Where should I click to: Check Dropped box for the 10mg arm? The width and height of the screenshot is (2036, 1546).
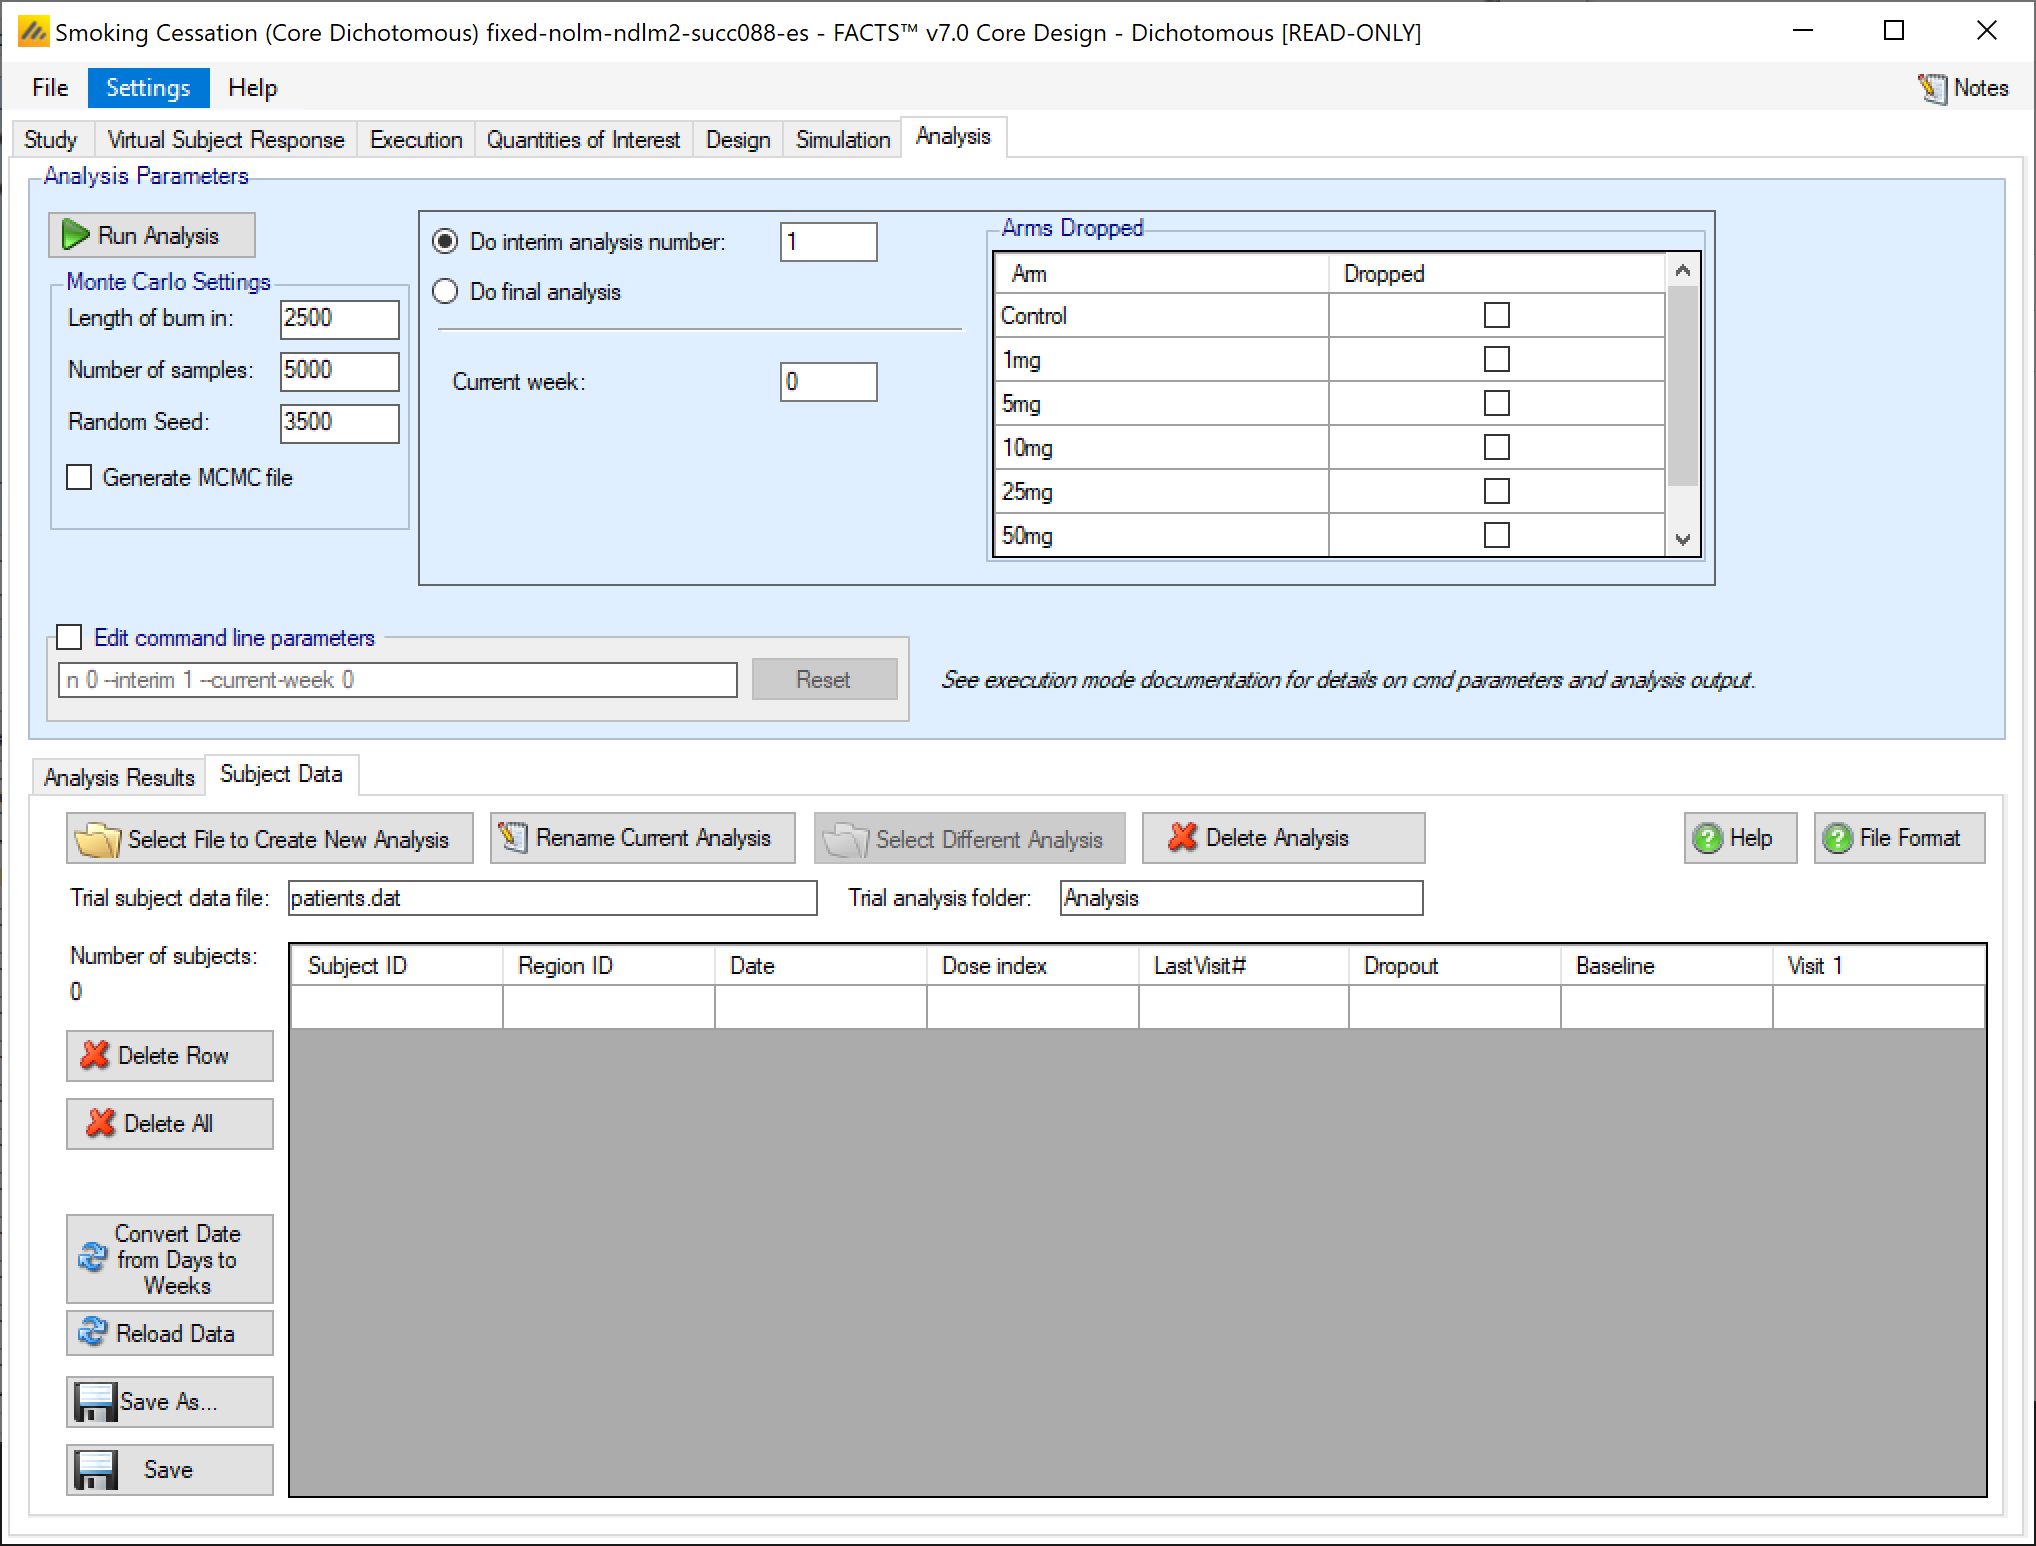(x=1496, y=447)
